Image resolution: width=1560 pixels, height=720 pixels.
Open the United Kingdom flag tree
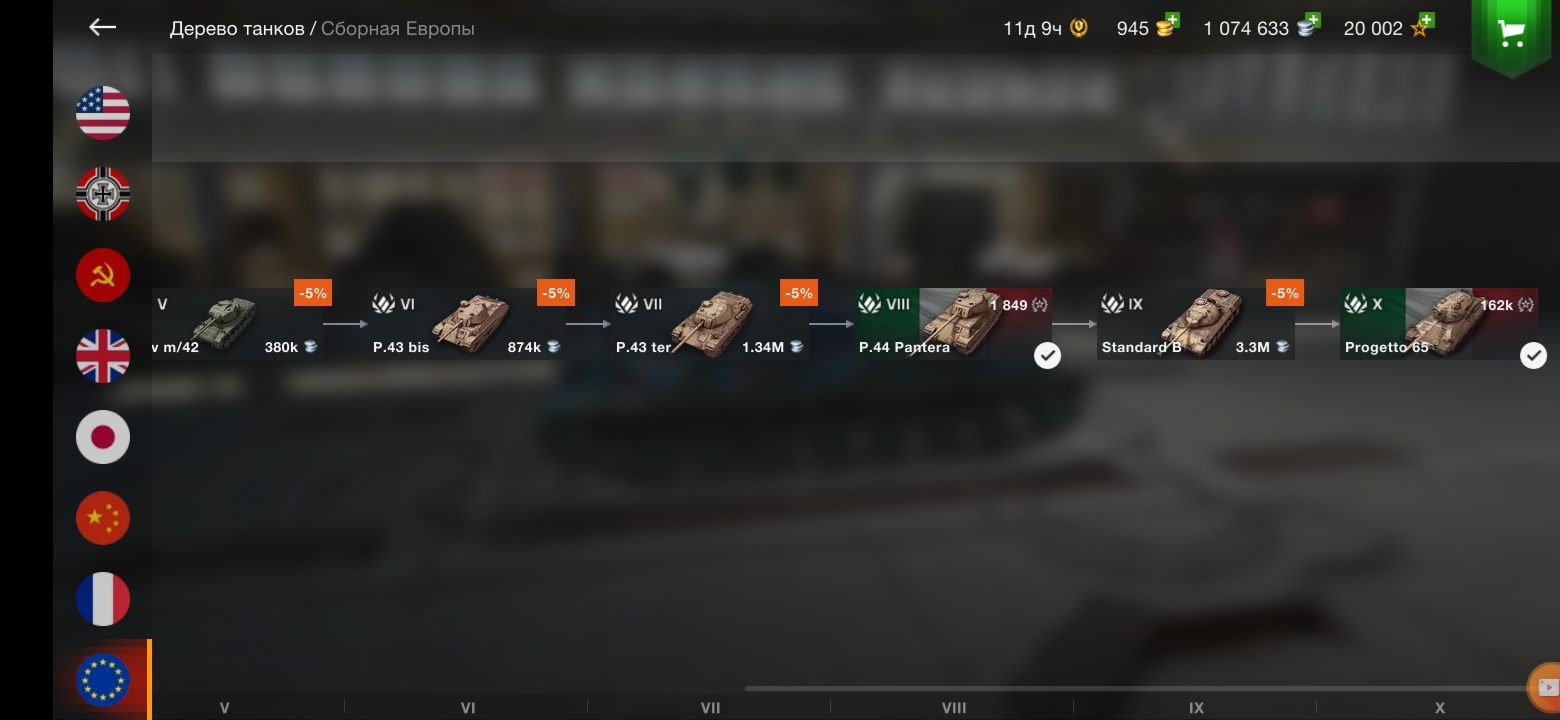103,355
